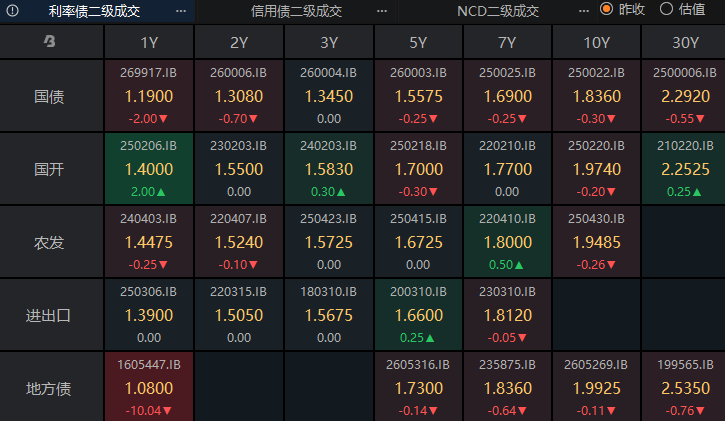Select the 昨收 radio option
The width and height of the screenshot is (725, 421).
622,9
